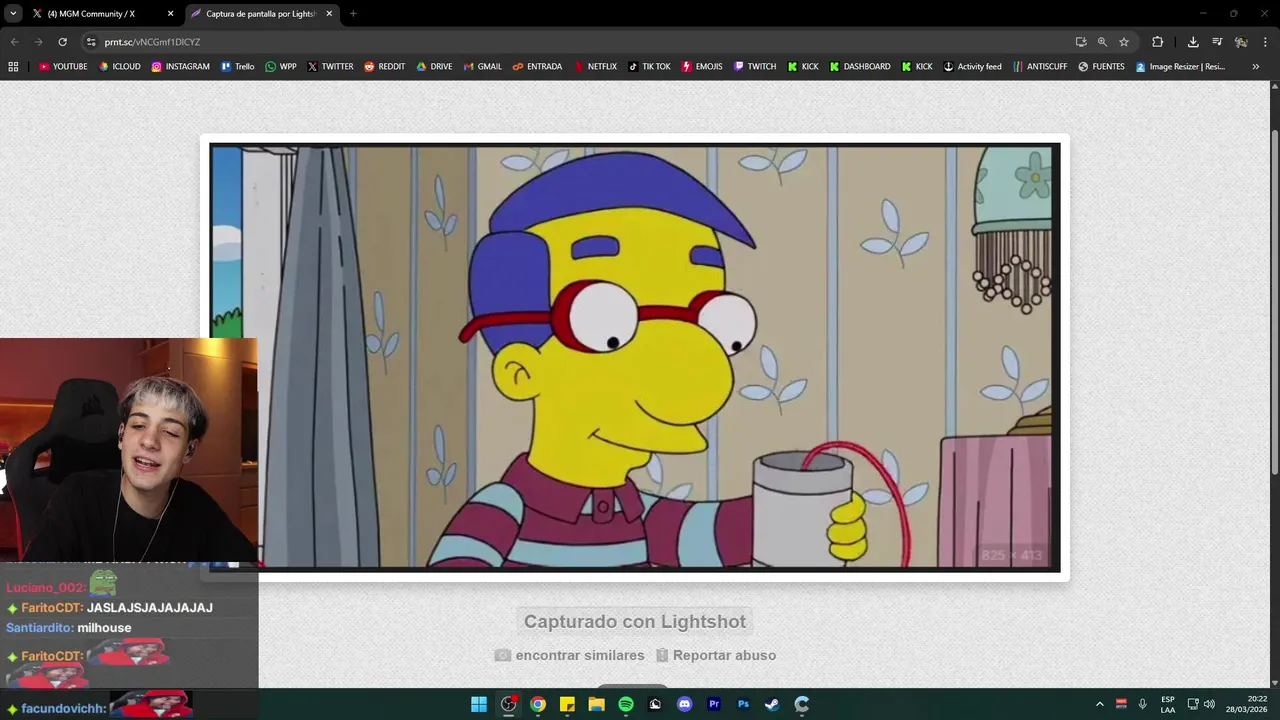Open Spotify from the taskbar
Image resolution: width=1280 pixels, height=720 pixels.
(x=626, y=704)
